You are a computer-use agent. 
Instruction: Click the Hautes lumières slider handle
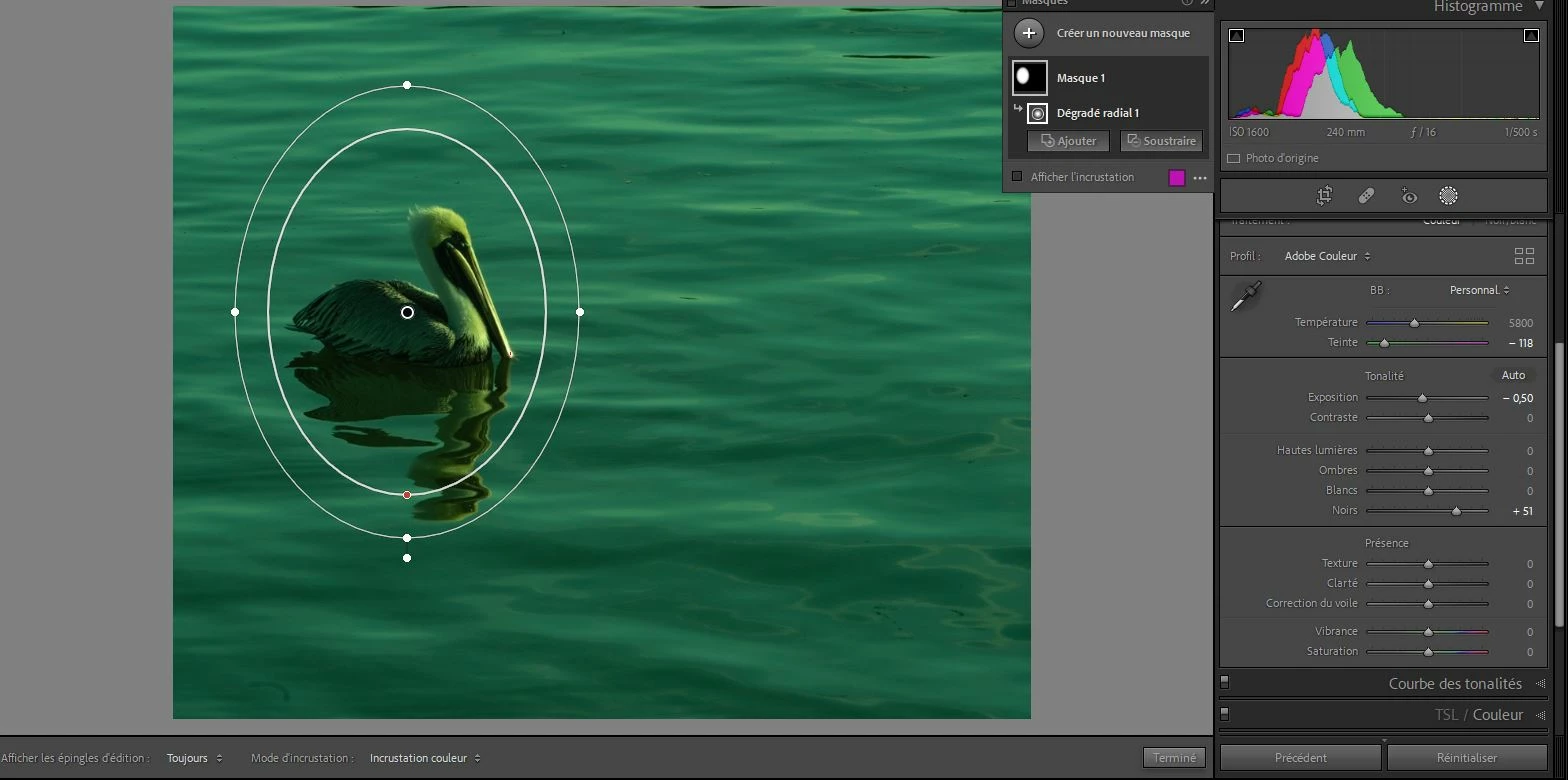click(1428, 451)
